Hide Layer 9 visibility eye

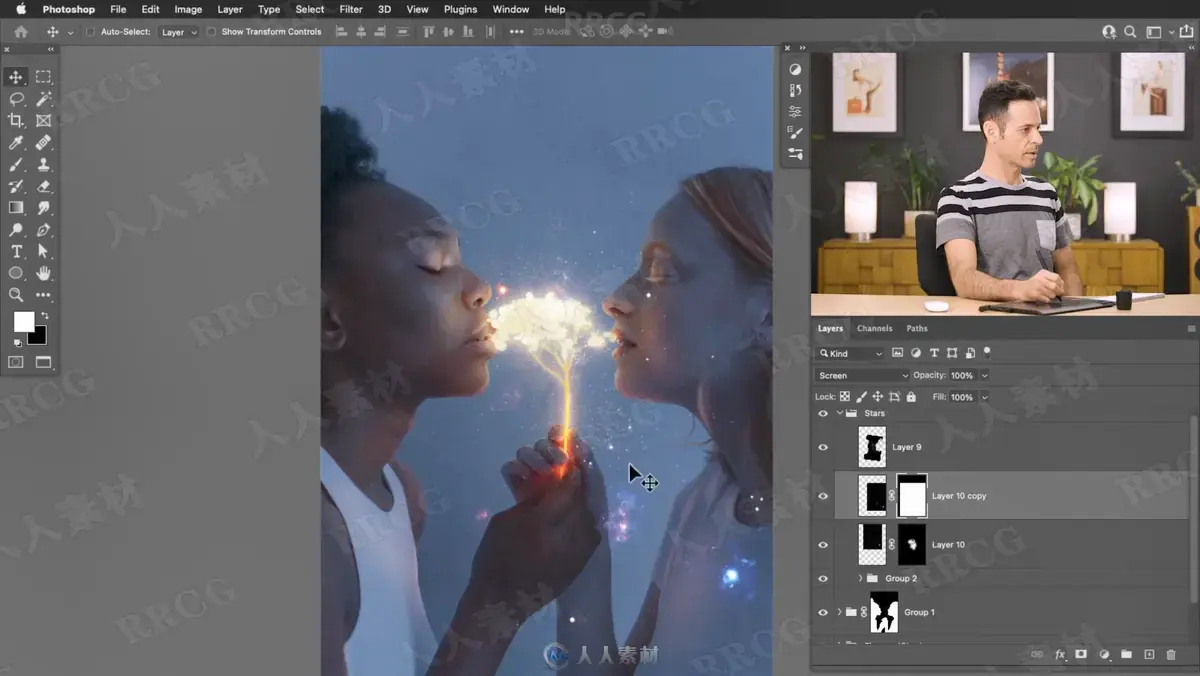pos(823,447)
